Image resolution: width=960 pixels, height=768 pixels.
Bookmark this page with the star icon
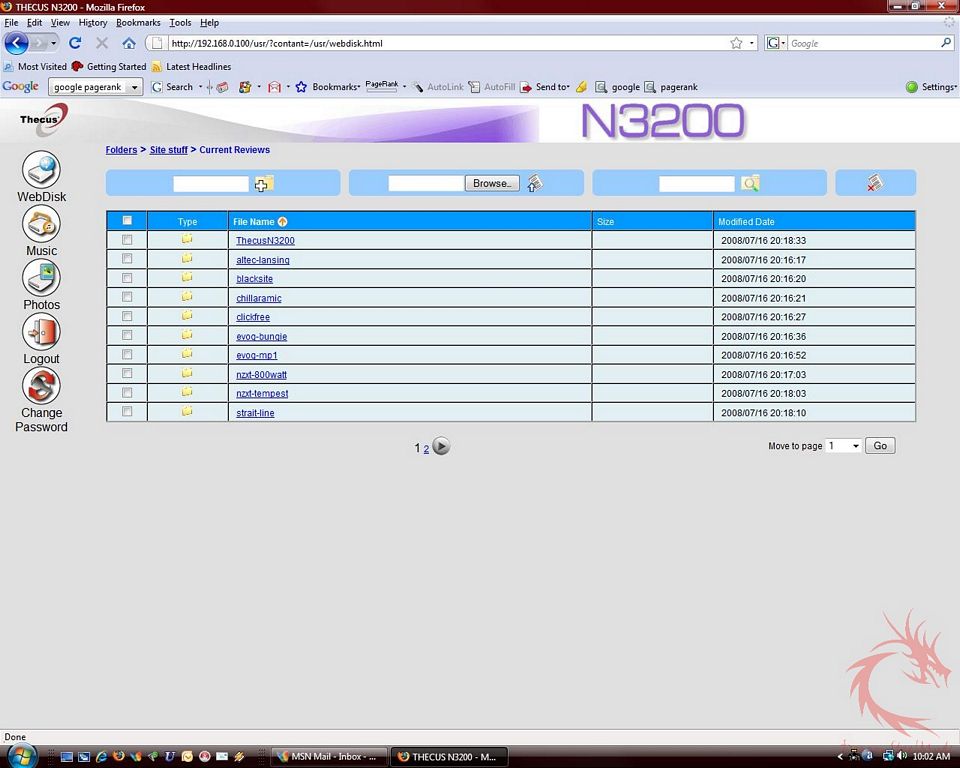(736, 43)
